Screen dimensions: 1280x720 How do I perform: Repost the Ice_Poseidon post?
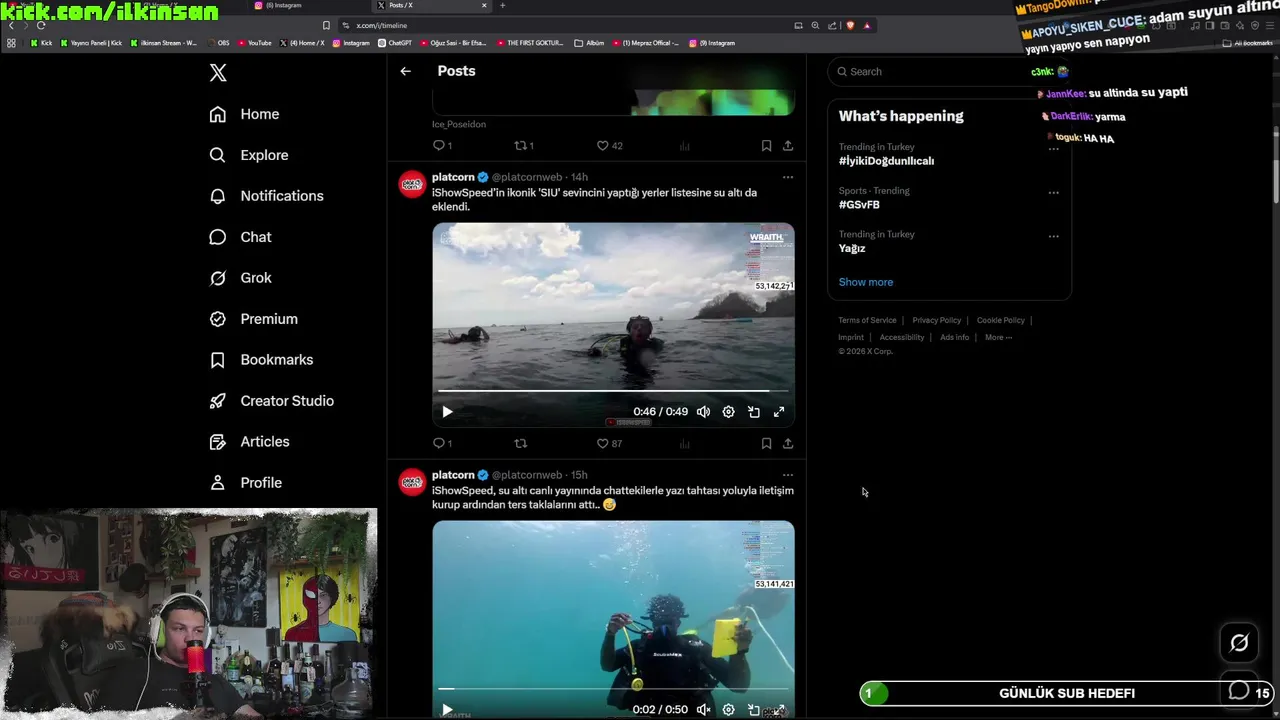point(523,145)
